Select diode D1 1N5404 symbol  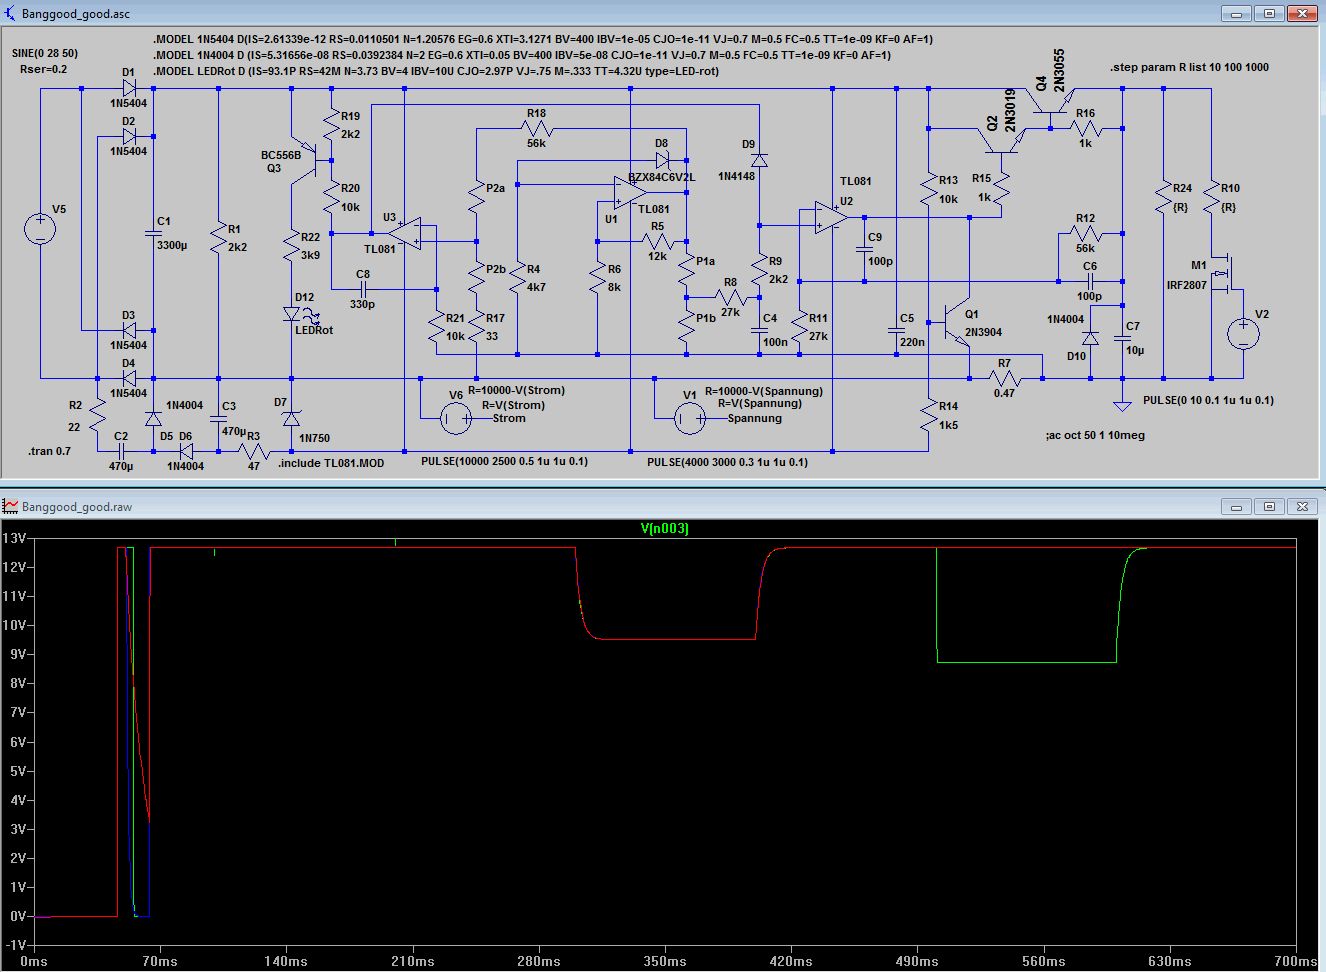click(129, 89)
